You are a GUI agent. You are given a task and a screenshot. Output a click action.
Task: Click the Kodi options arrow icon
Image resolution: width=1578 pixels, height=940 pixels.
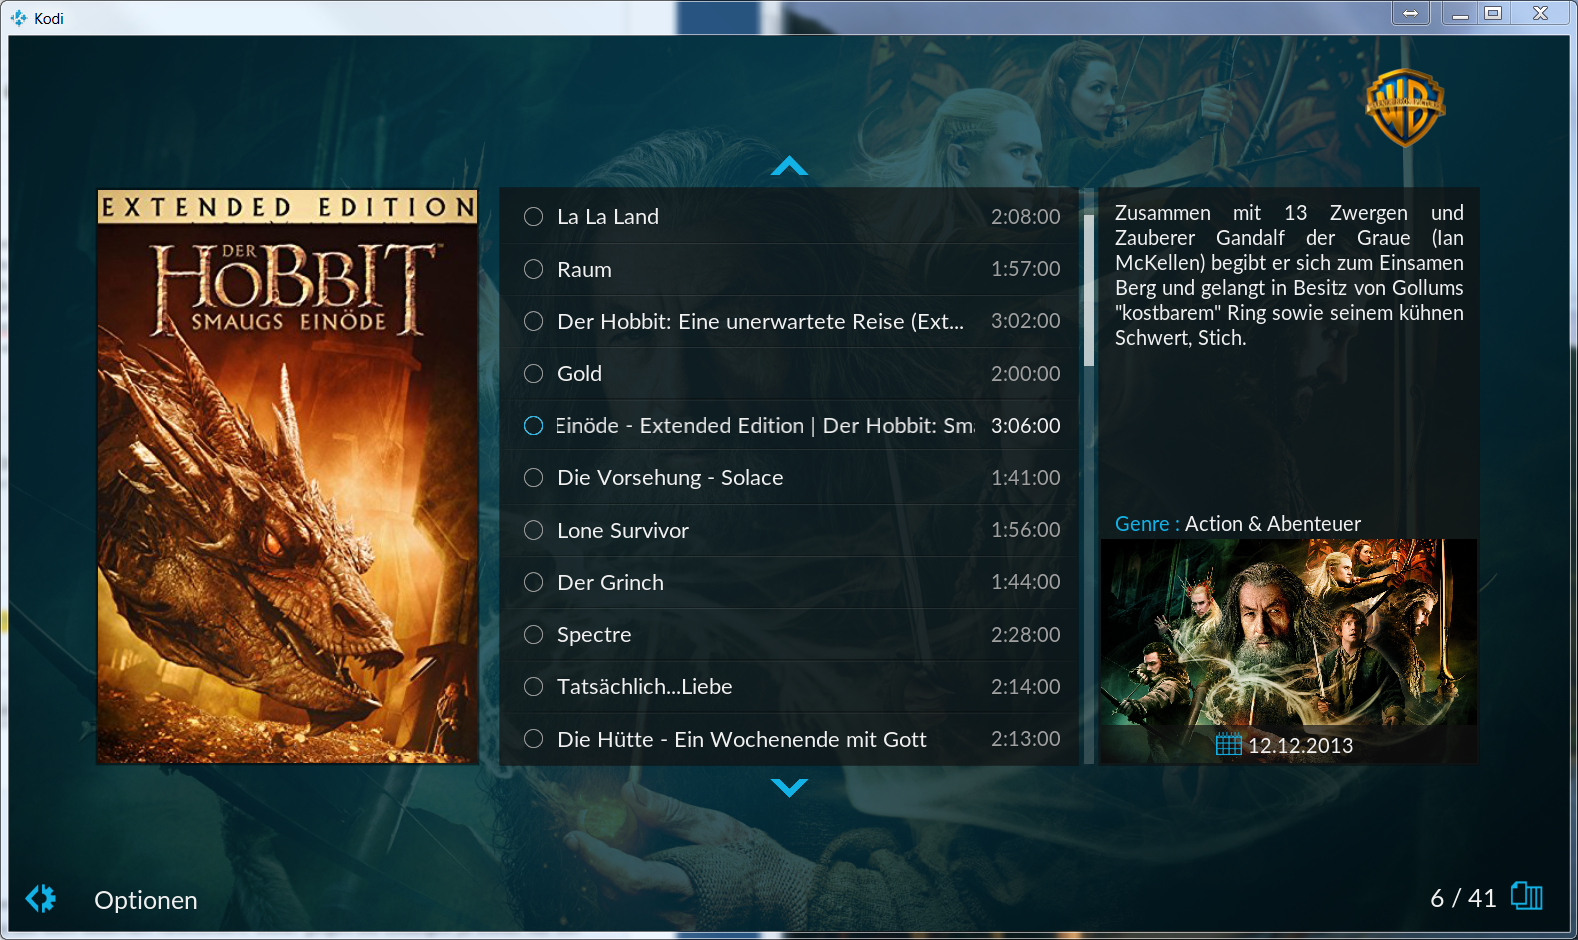point(41,899)
